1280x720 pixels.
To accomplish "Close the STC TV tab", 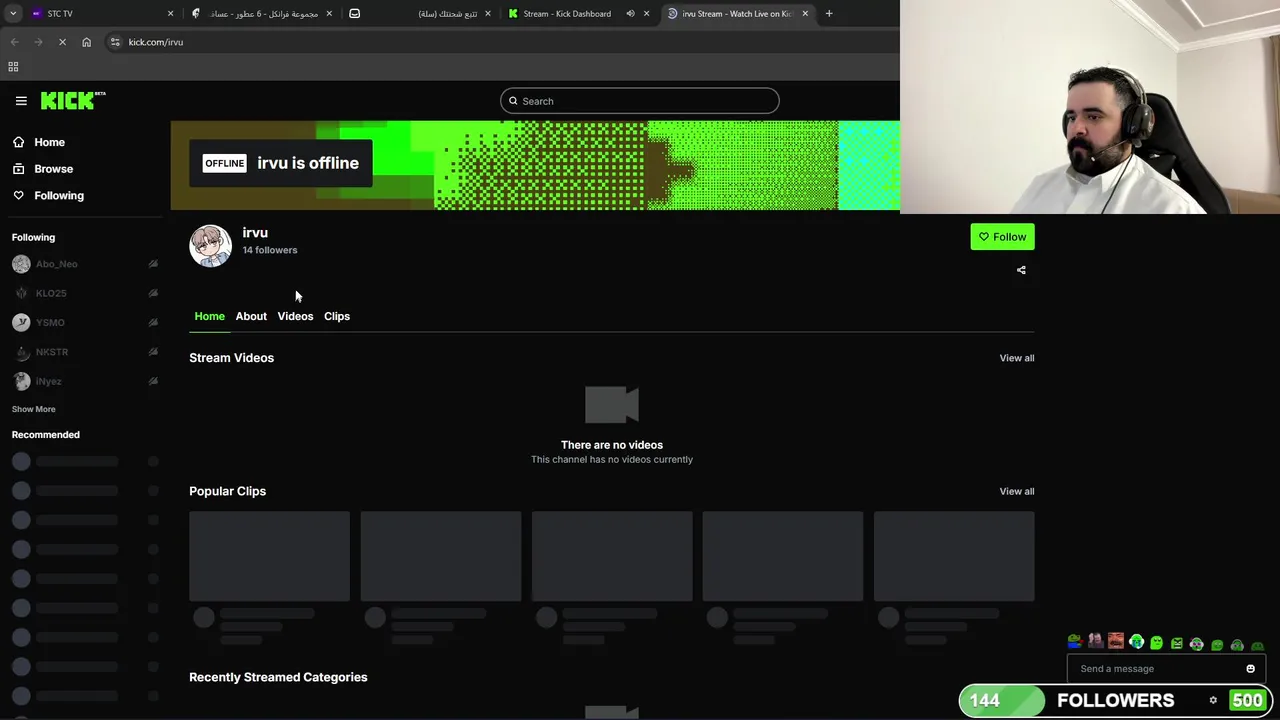I will [170, 14].
